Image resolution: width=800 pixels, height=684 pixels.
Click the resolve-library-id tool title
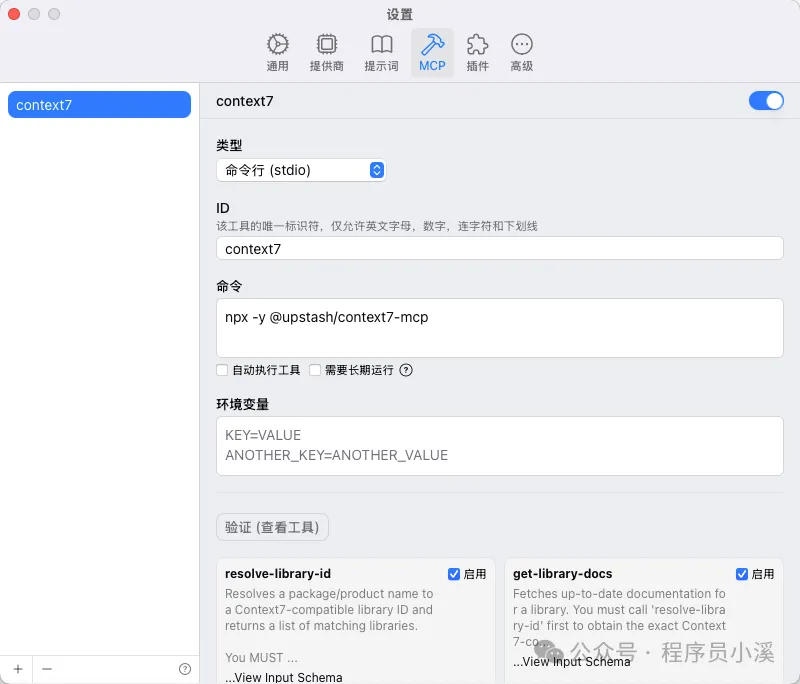278,574
